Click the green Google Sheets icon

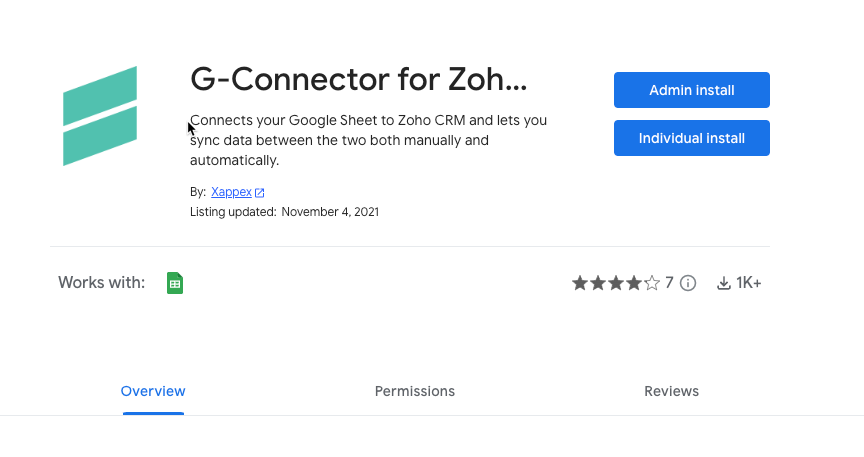coord(175,283)
